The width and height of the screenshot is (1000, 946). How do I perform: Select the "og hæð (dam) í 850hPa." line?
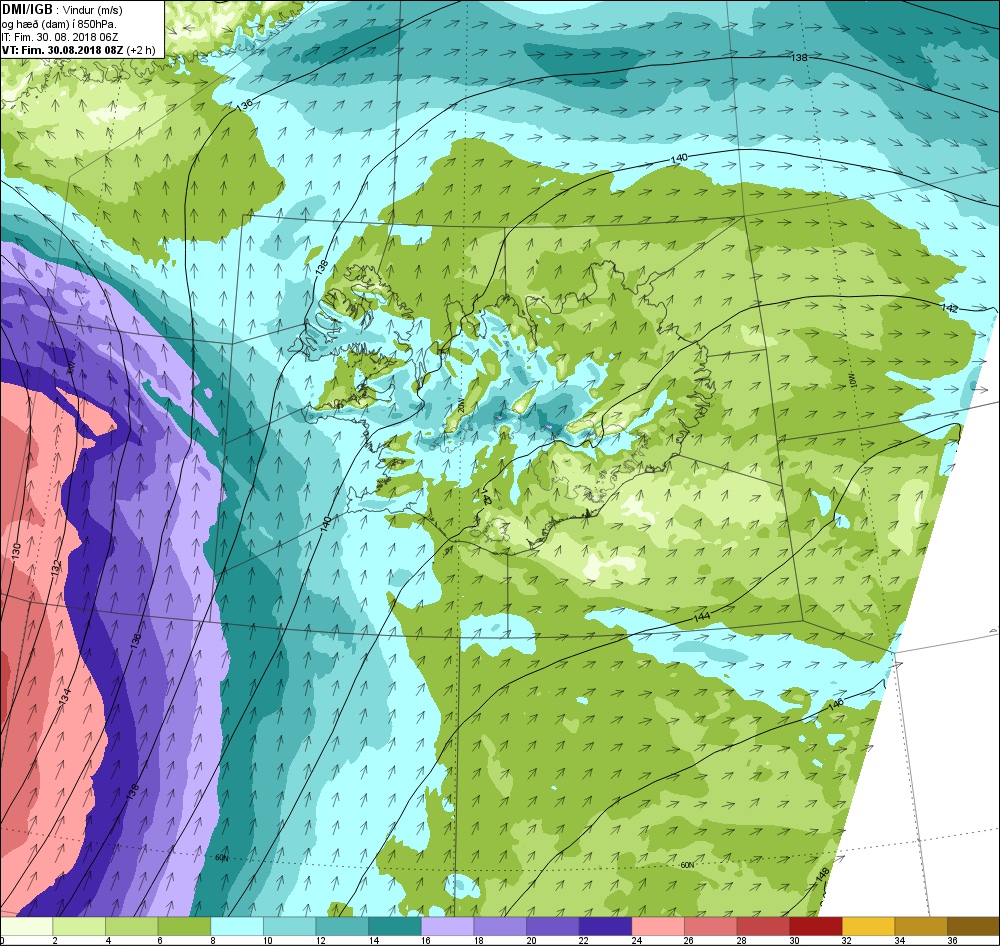click(59, 24)
